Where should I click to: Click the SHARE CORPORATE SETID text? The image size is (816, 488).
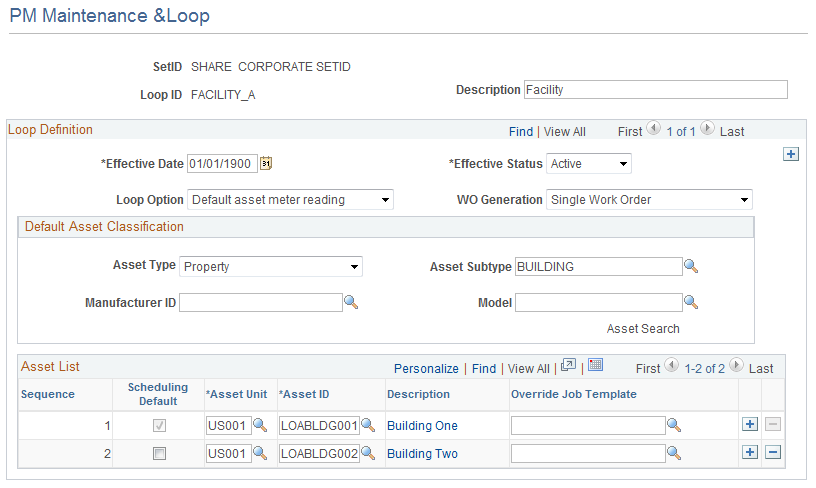click(x=271, y=67)
